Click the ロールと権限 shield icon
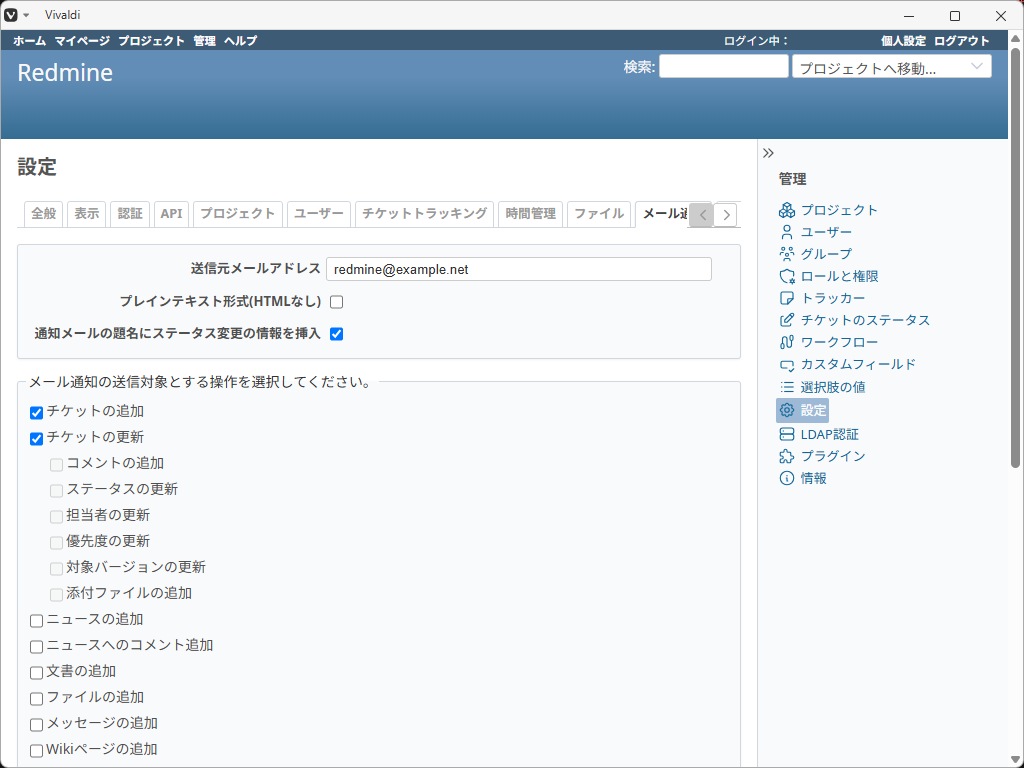The height and width of the screenshot is (768, 1024). click(x=787, y=276)
